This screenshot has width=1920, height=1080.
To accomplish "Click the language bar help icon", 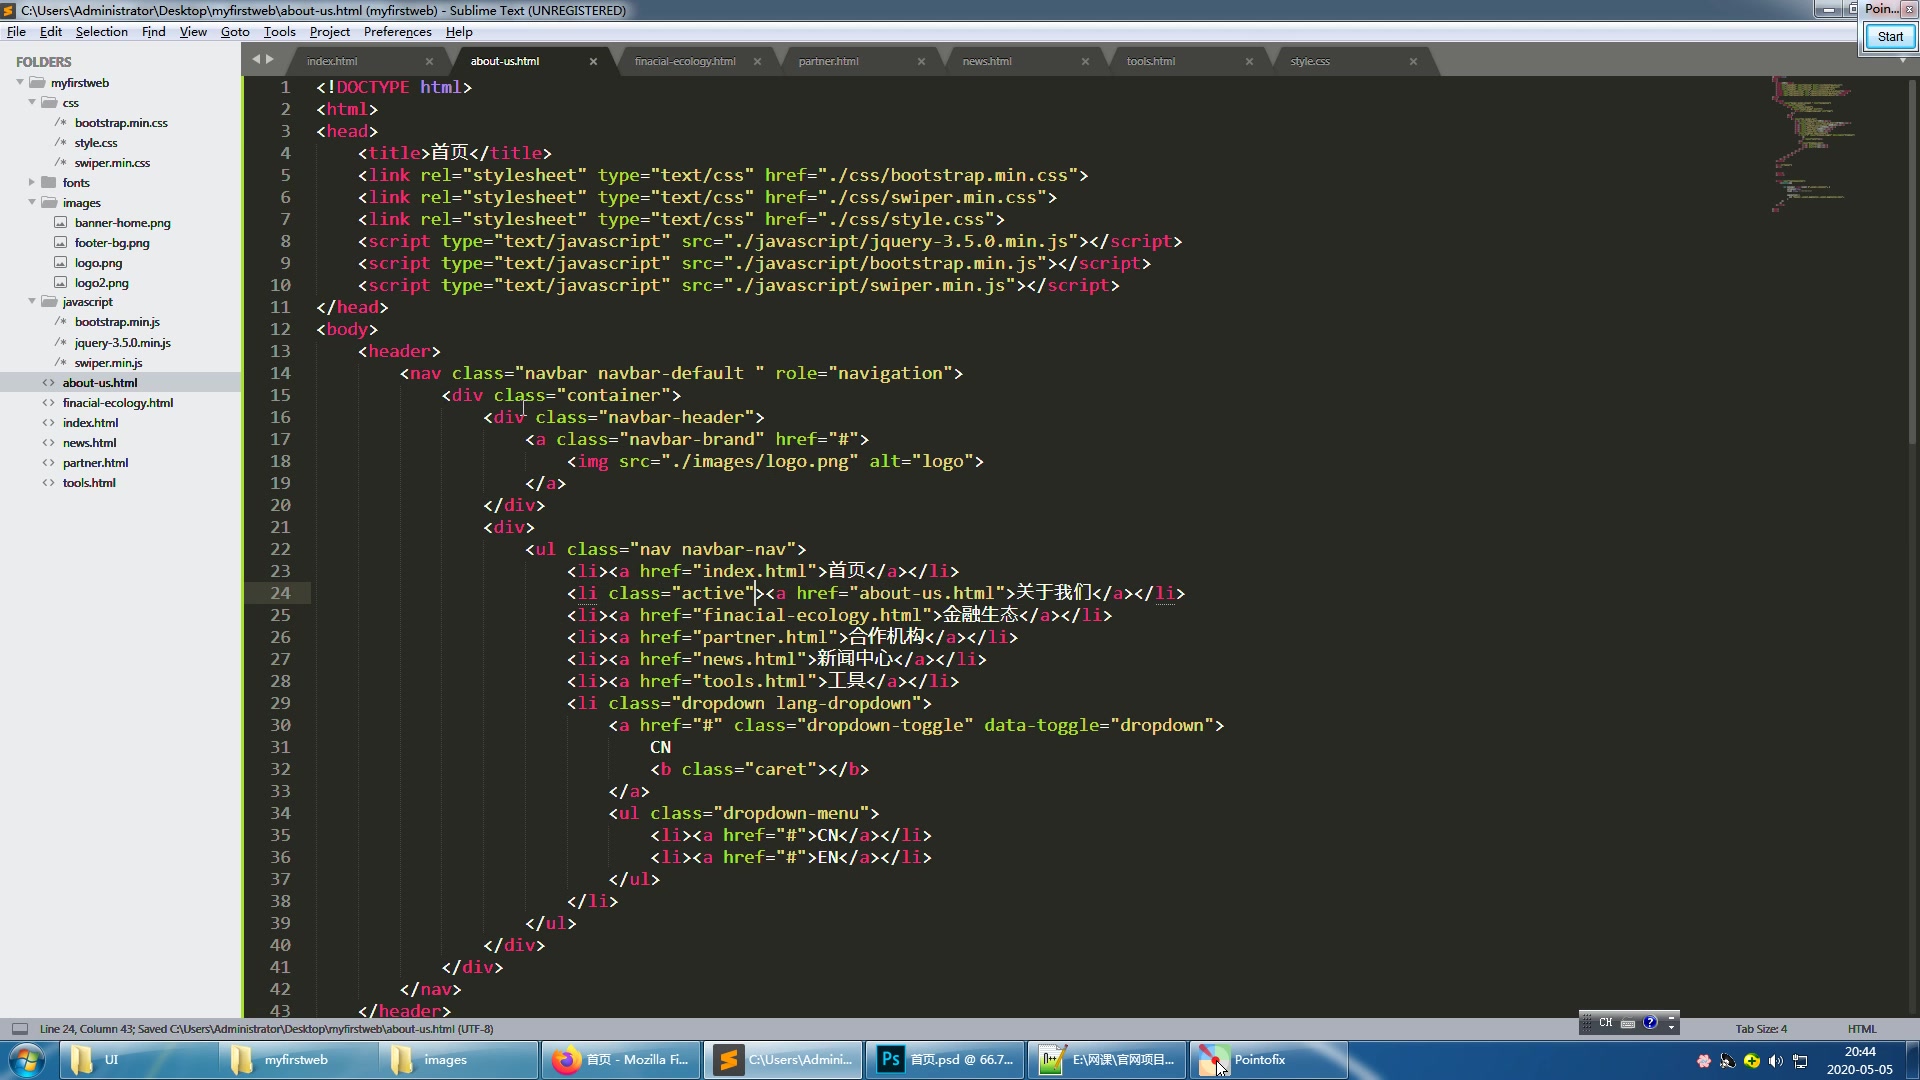I will coord(1650,1022).
